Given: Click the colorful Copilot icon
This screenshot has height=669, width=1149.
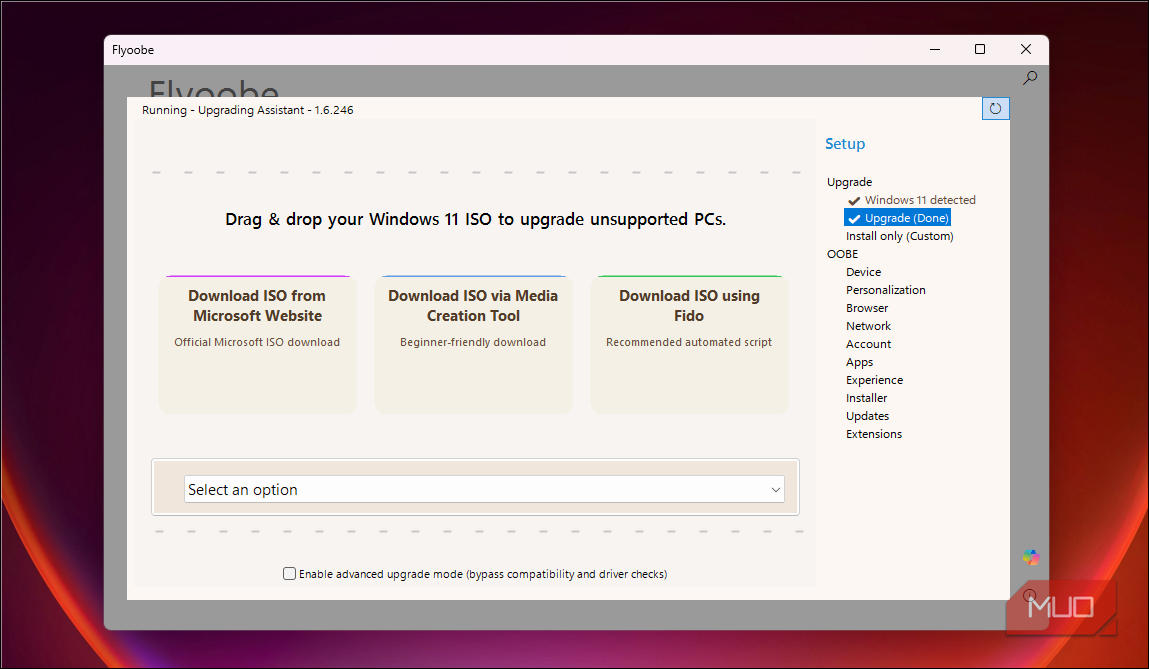Looking at the screenshot, I should tap(1031, 558).
